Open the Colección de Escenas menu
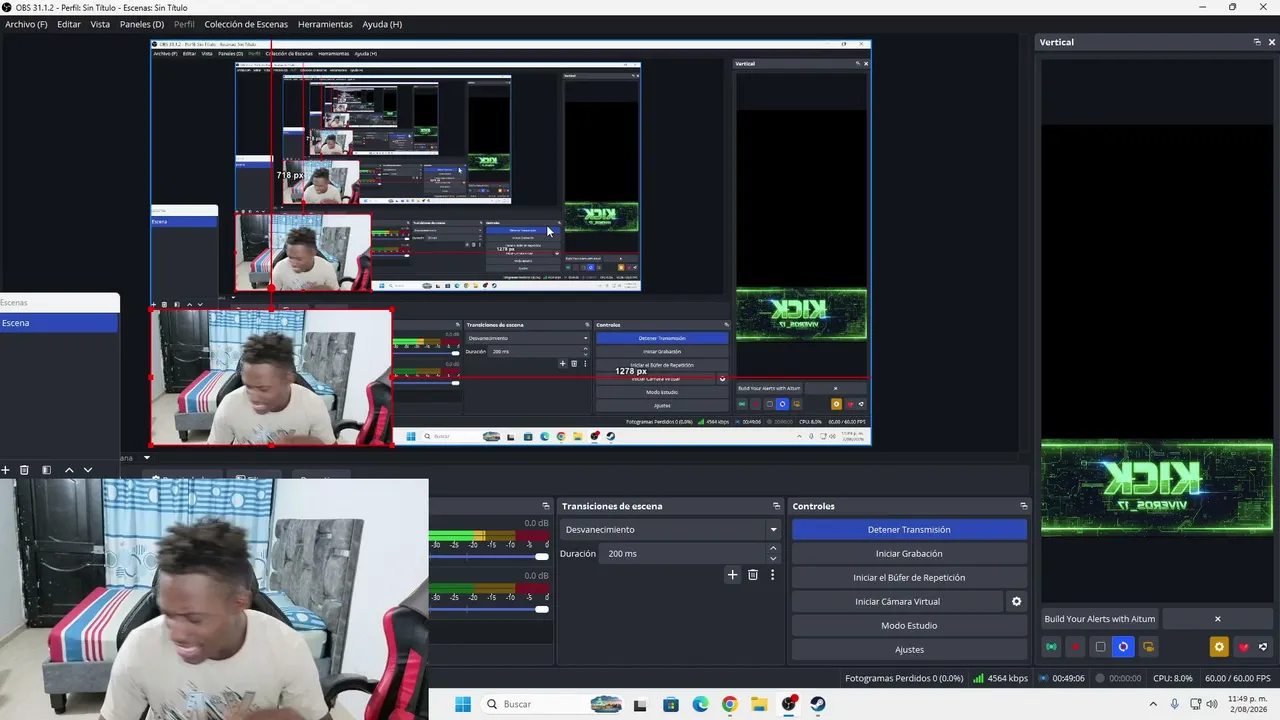Screen dimensions: 1280x720 pyautogui.click(x=246, y=24)
